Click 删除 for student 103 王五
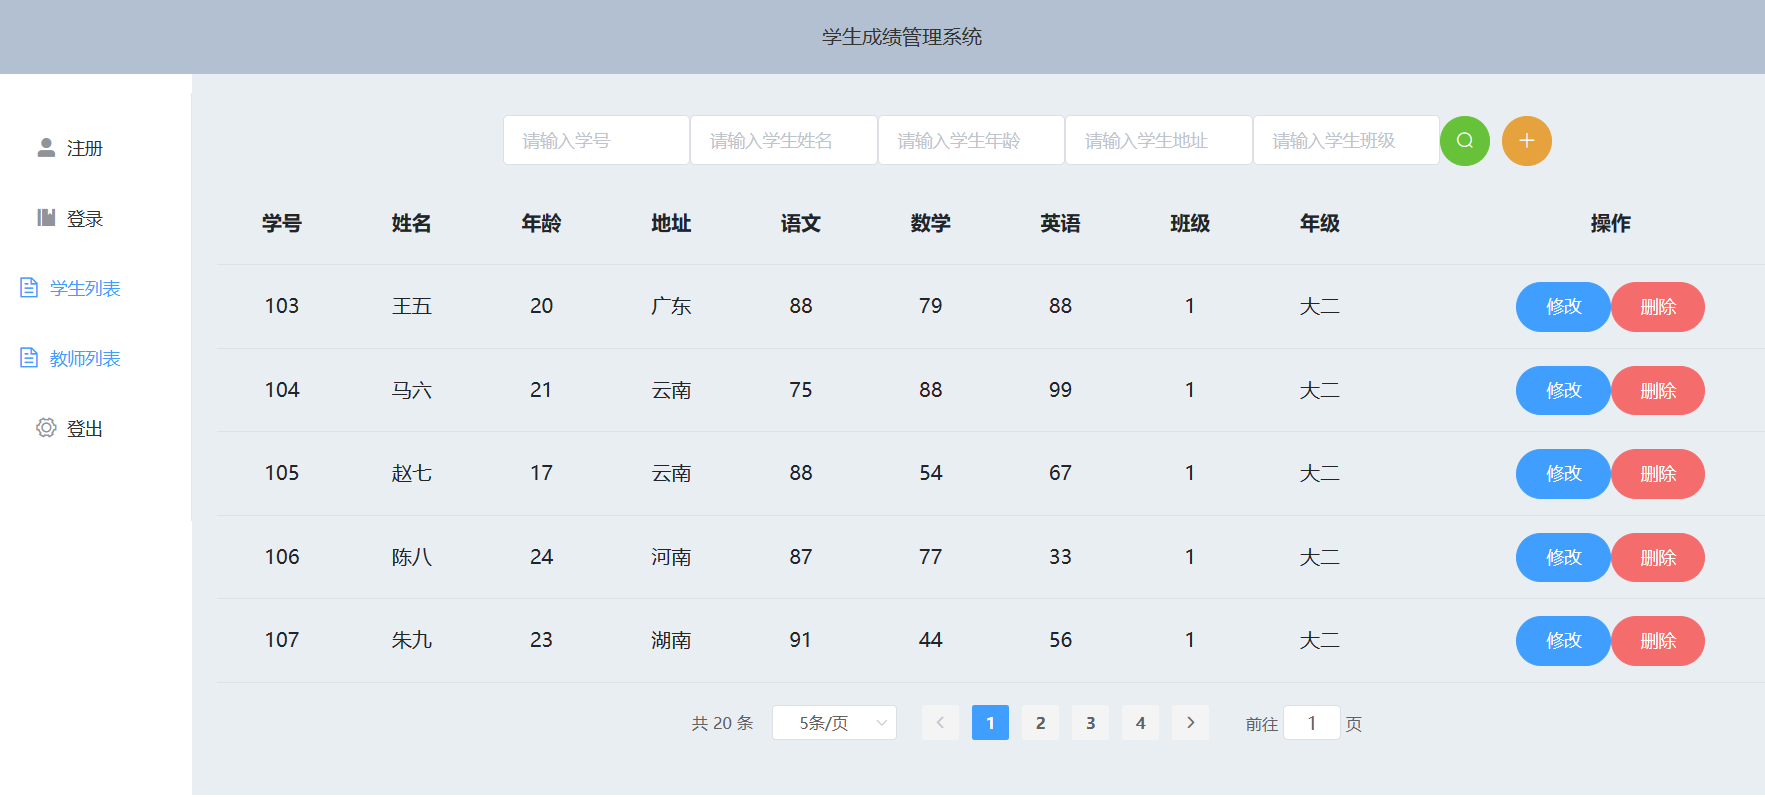1765x797 pixels. (1658, 307)
